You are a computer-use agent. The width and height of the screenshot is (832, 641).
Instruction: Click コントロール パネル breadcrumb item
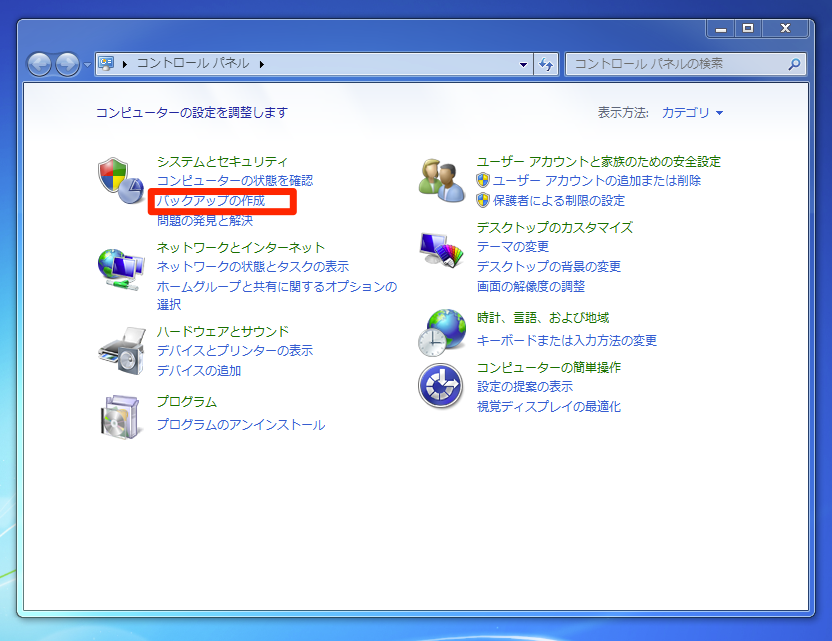click(x=193, y=64)
